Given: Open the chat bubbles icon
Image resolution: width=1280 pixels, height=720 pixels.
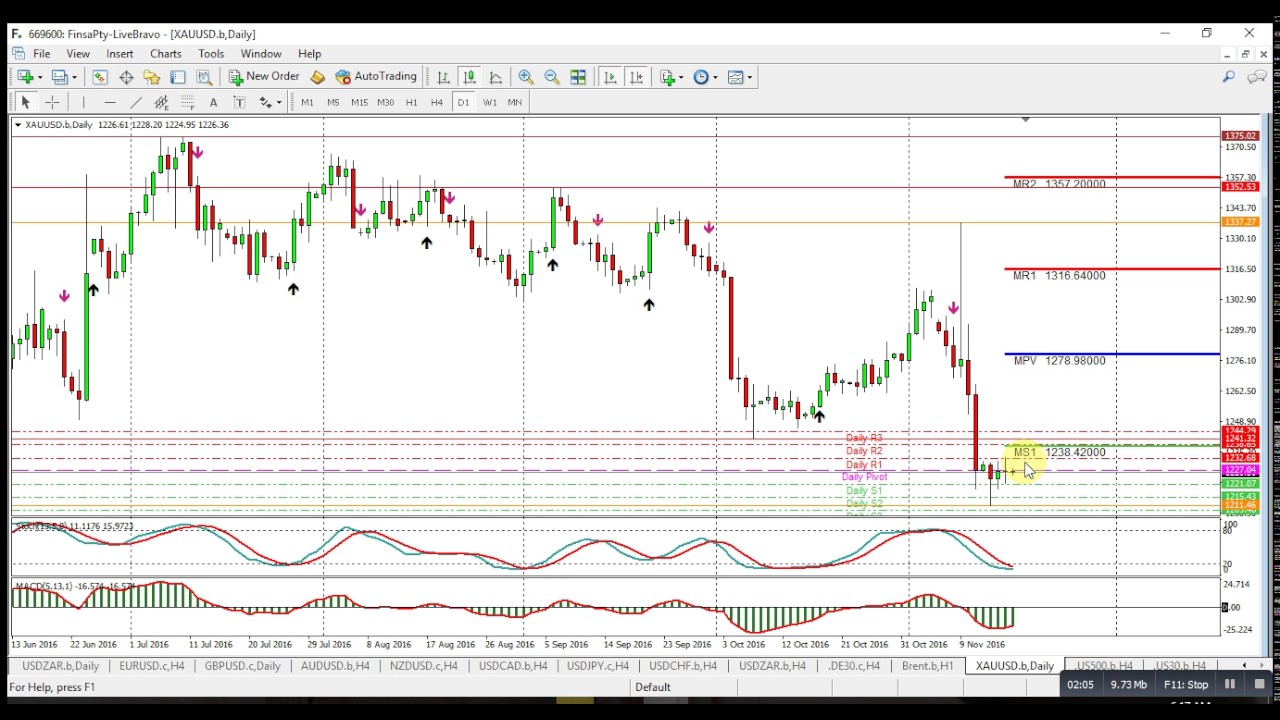Looking at the screenshot, I should tap(1257, 77).
